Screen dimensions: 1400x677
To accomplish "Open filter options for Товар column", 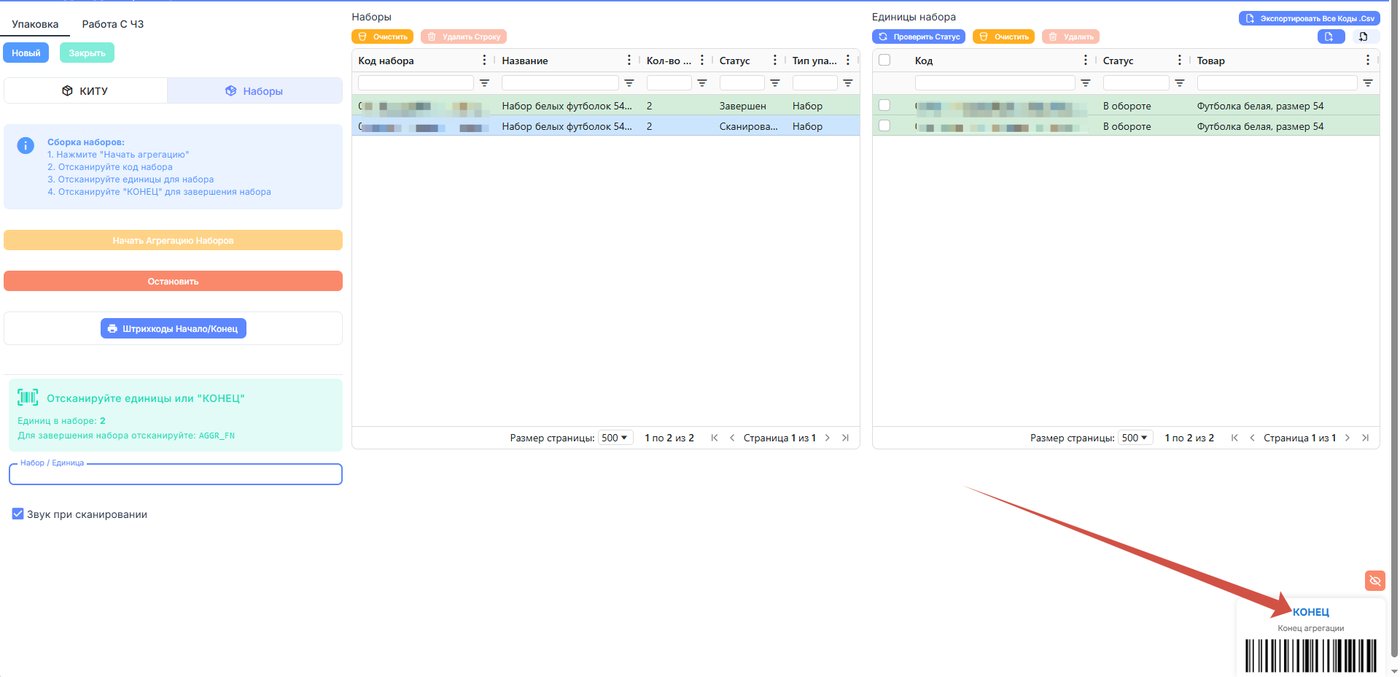I will coord(1368,83).
